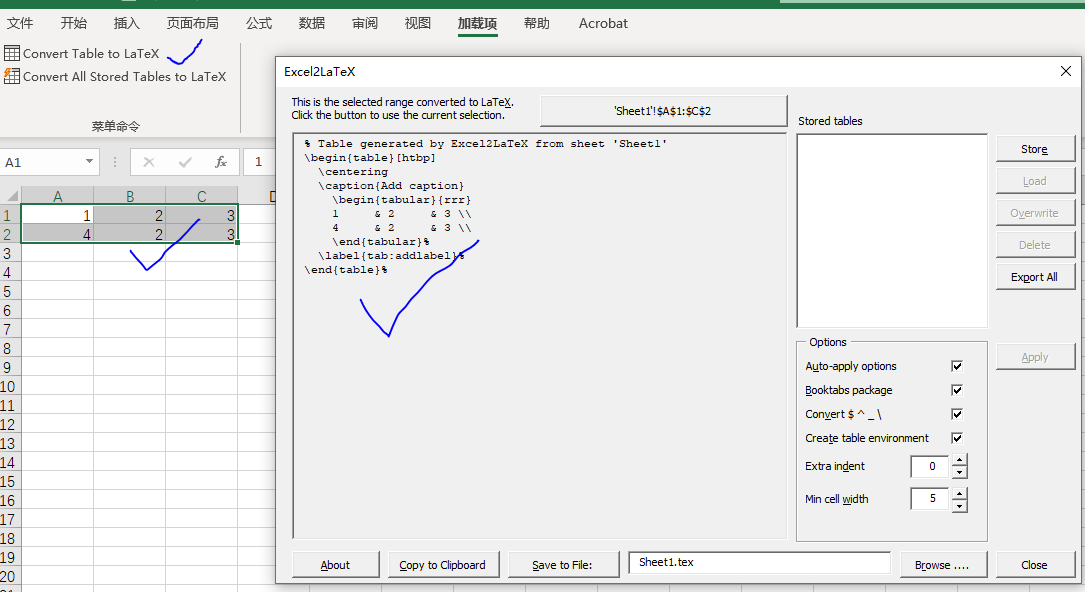Disable the Booktabs package option
The height and width of the screenshot is (592, 1085).
click(x=956, y=390)
